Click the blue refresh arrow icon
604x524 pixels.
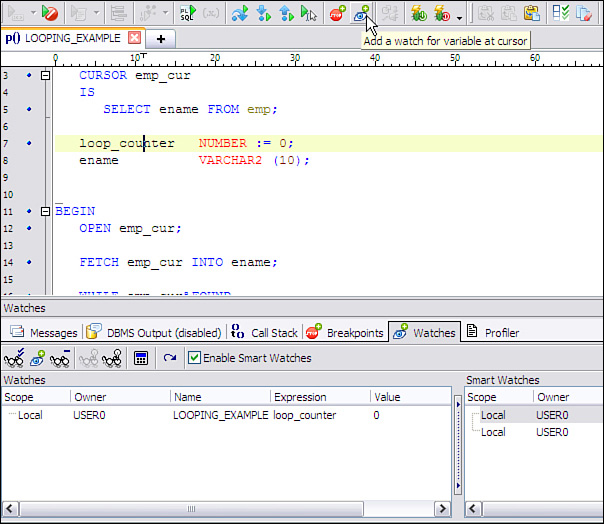(x=170, y=358)
